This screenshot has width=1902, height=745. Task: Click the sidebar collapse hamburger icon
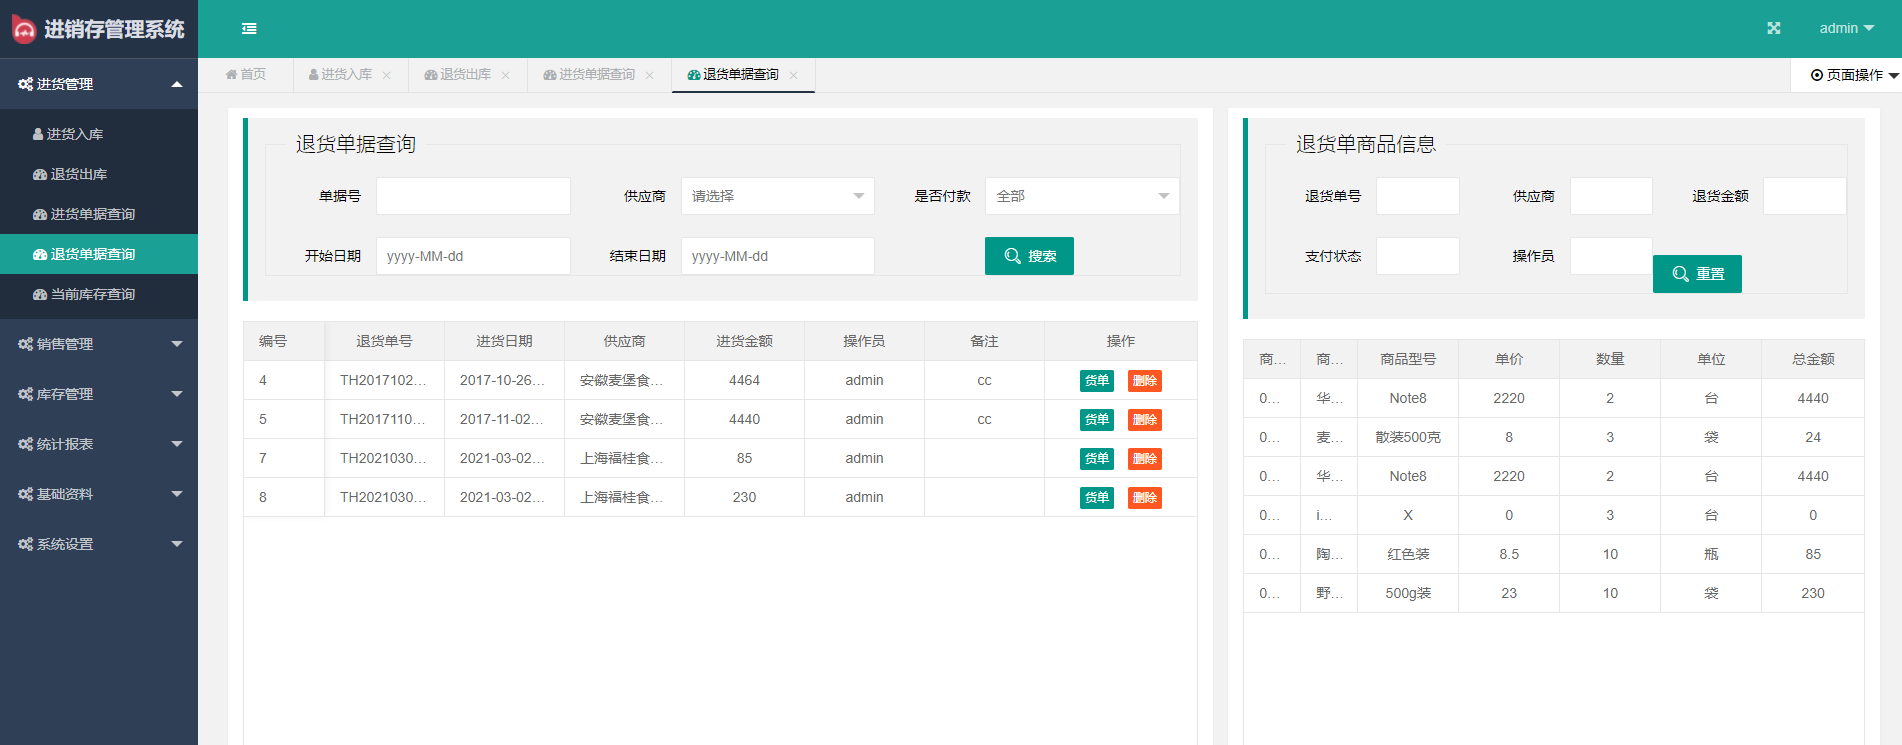pos(249,29)
